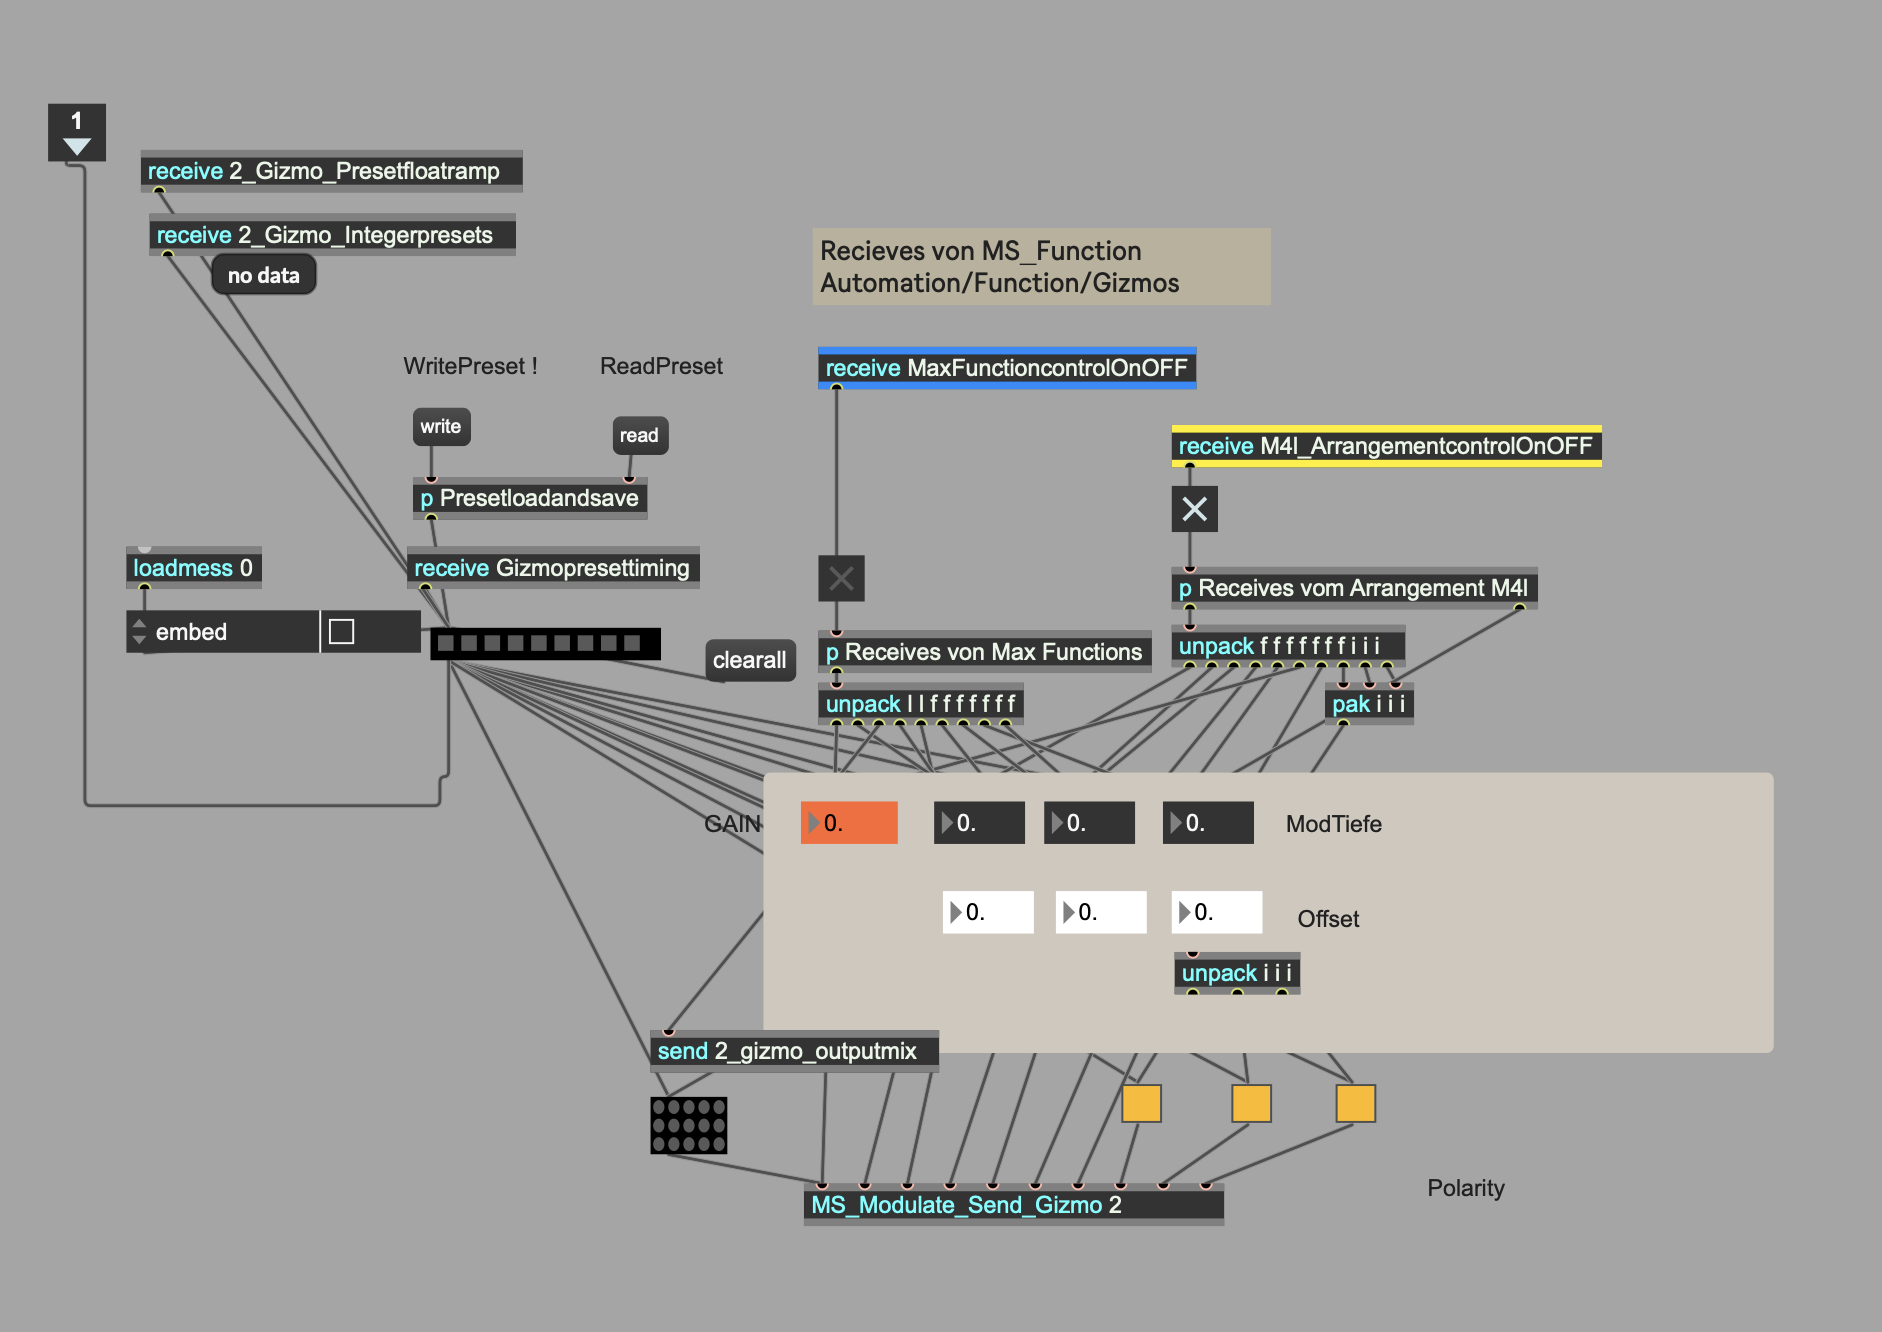This screenshot has height=1332, width=1882.
Task: Click the Offset label
Action: click(x=1328, y=919)
